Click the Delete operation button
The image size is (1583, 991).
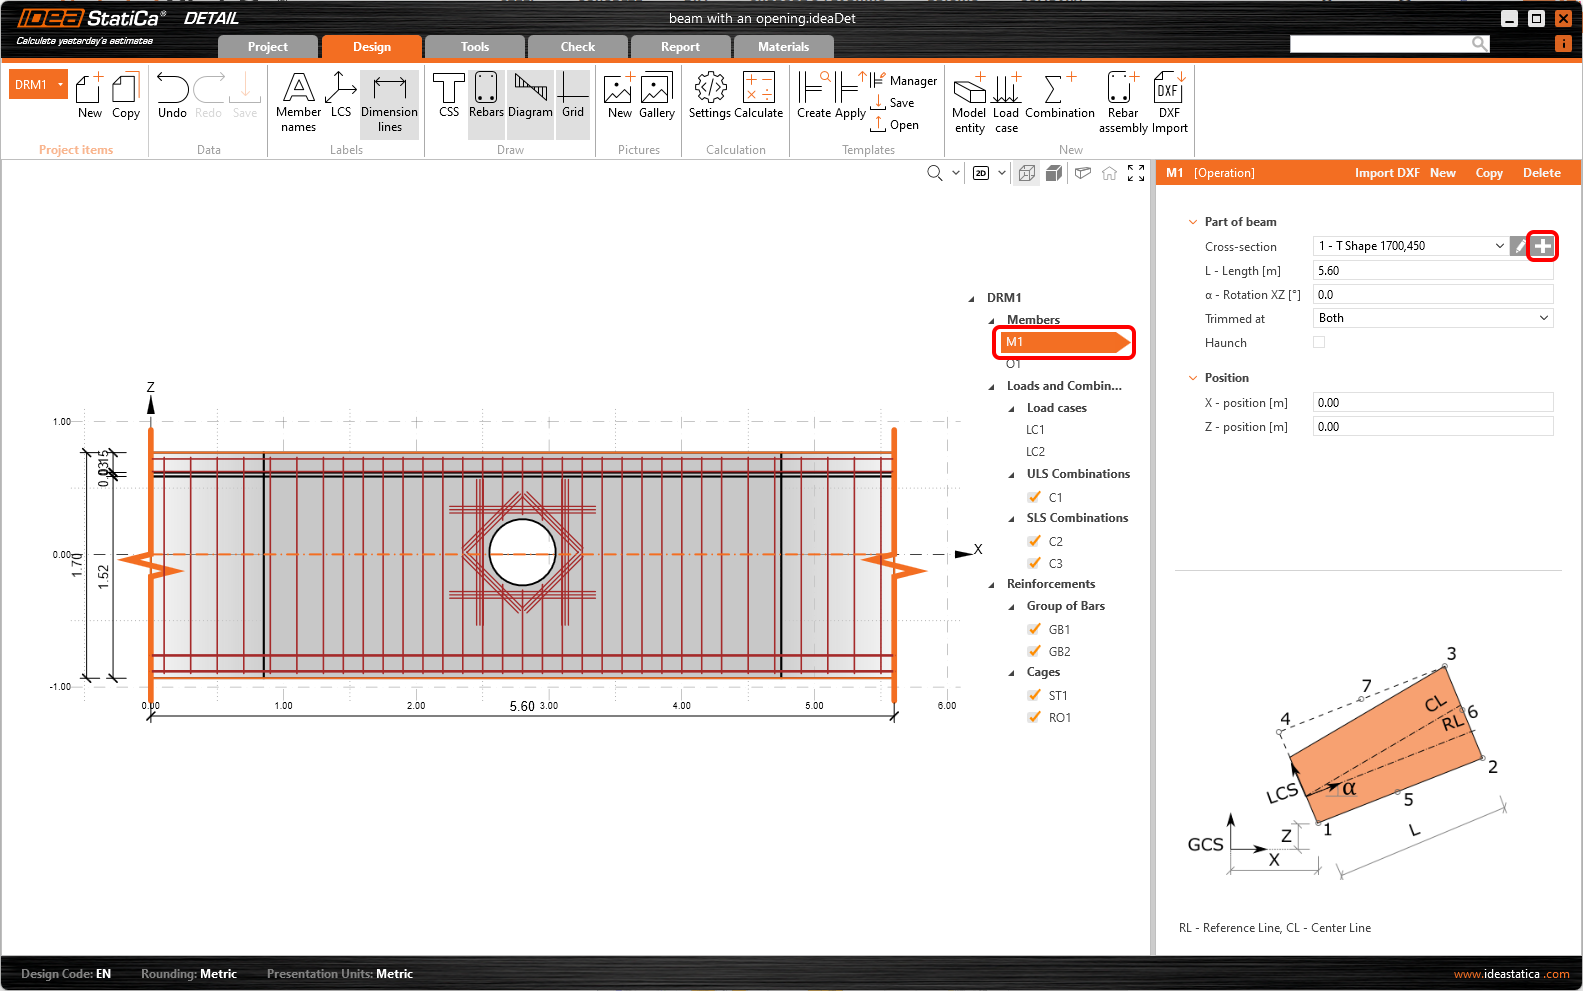coord(1541,173)
